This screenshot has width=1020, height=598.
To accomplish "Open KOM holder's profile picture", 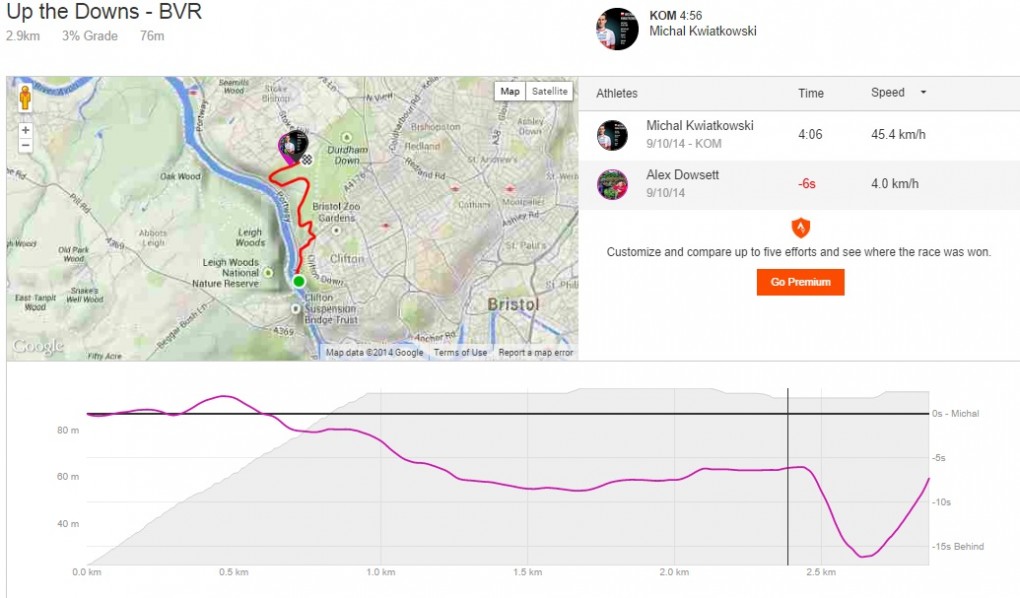I will click(617, 29).
